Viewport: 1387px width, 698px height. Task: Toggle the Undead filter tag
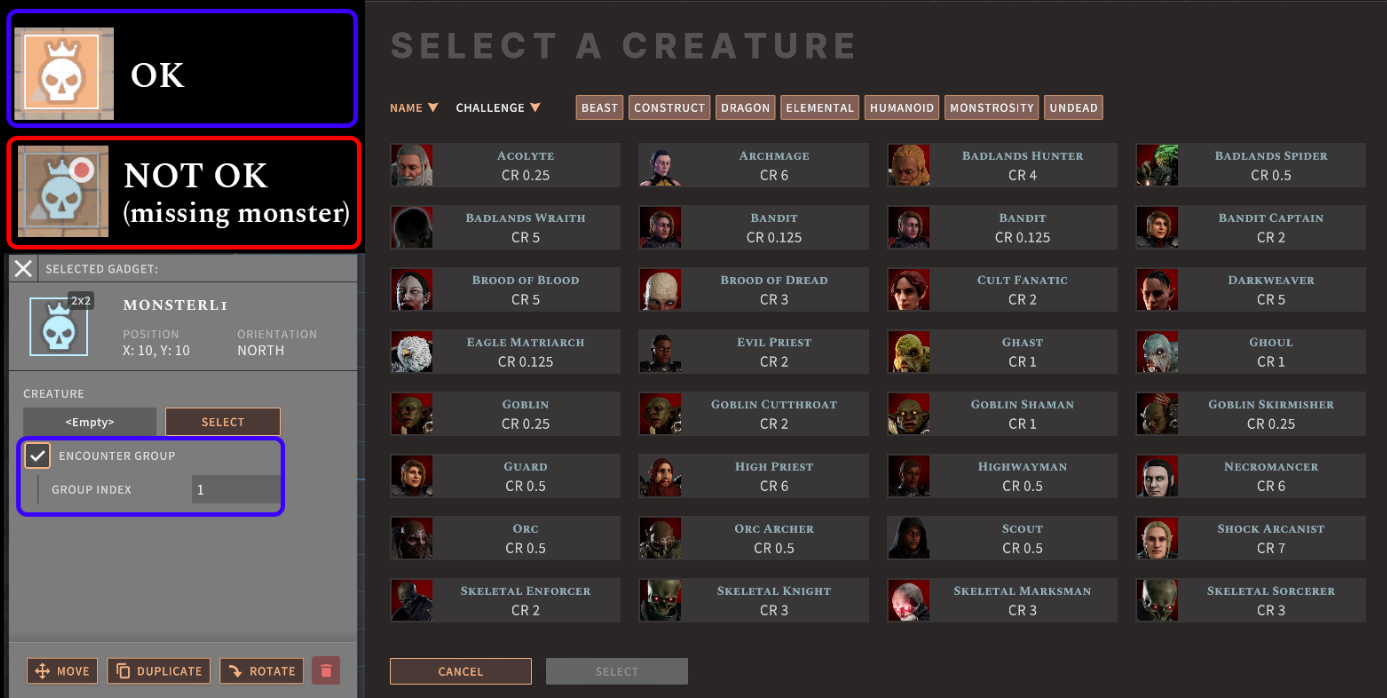[1073, 108]
